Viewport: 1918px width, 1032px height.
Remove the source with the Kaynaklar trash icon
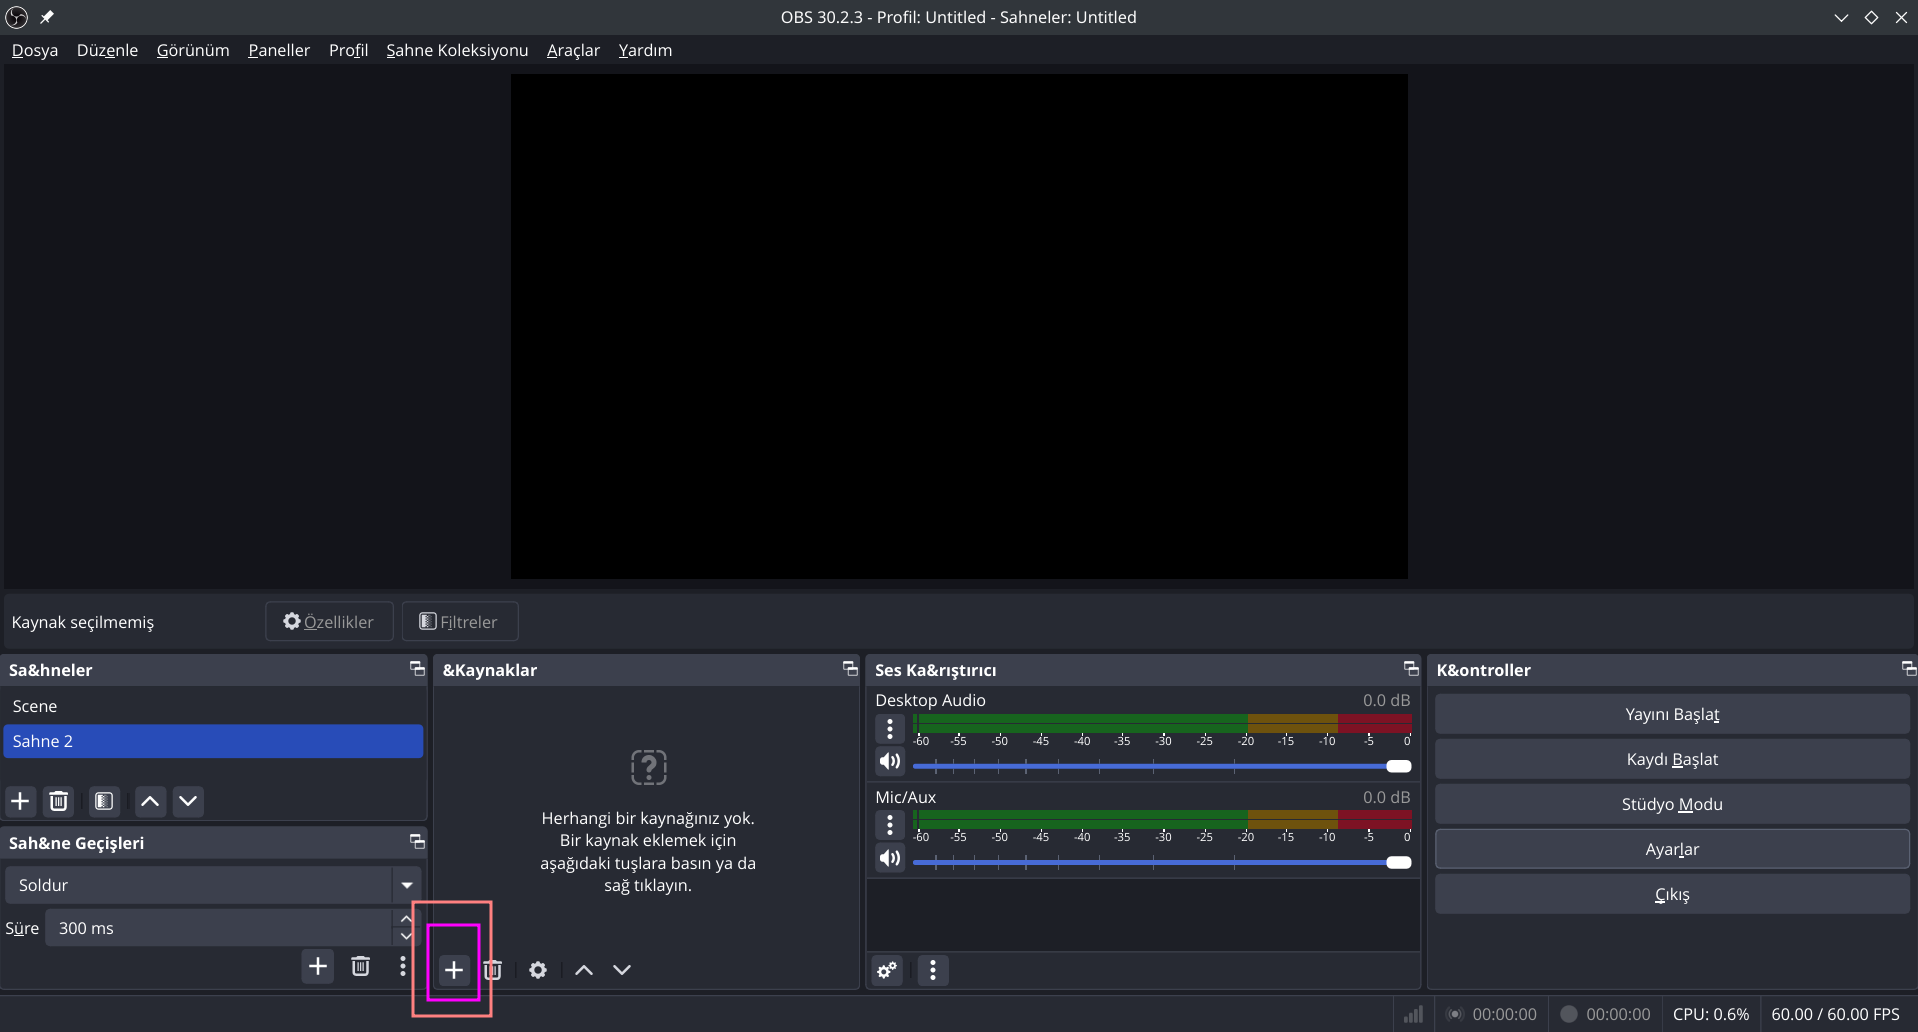(x=493, y=969)
